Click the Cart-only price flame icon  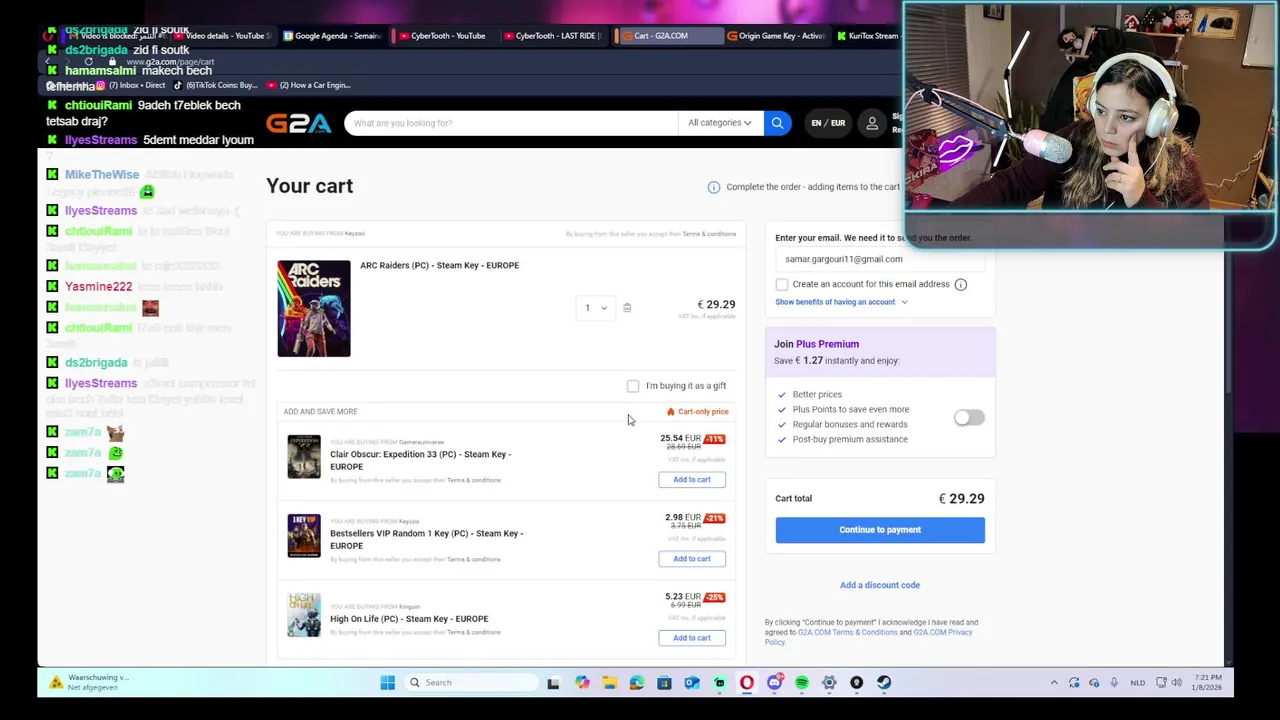670,412
